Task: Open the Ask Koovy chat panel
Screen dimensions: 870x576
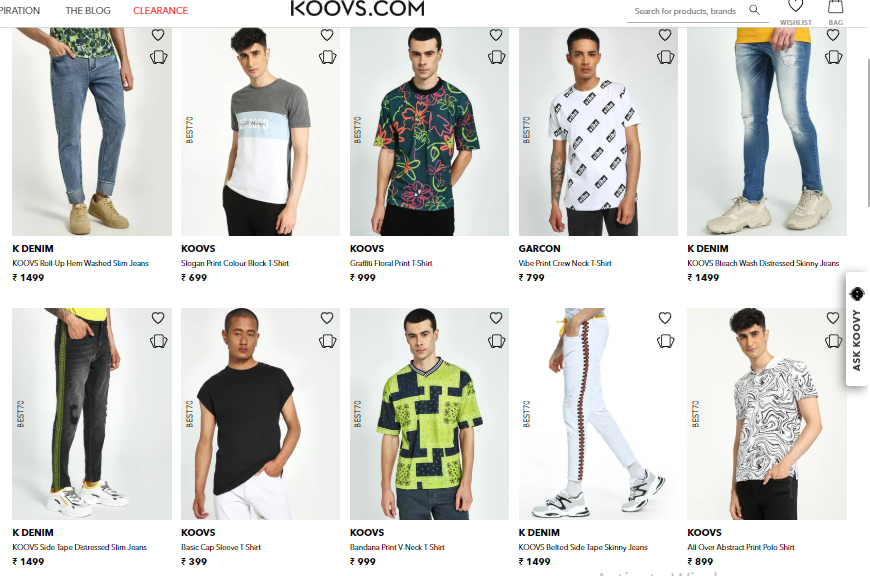Action: coord(857,329)
